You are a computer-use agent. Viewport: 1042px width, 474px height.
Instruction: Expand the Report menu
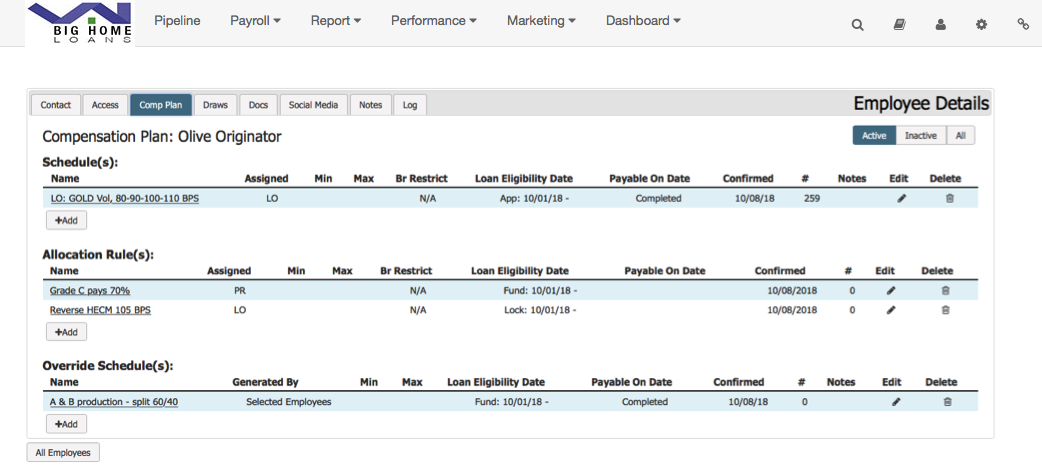pyautogui.click(x=336, y=21)
